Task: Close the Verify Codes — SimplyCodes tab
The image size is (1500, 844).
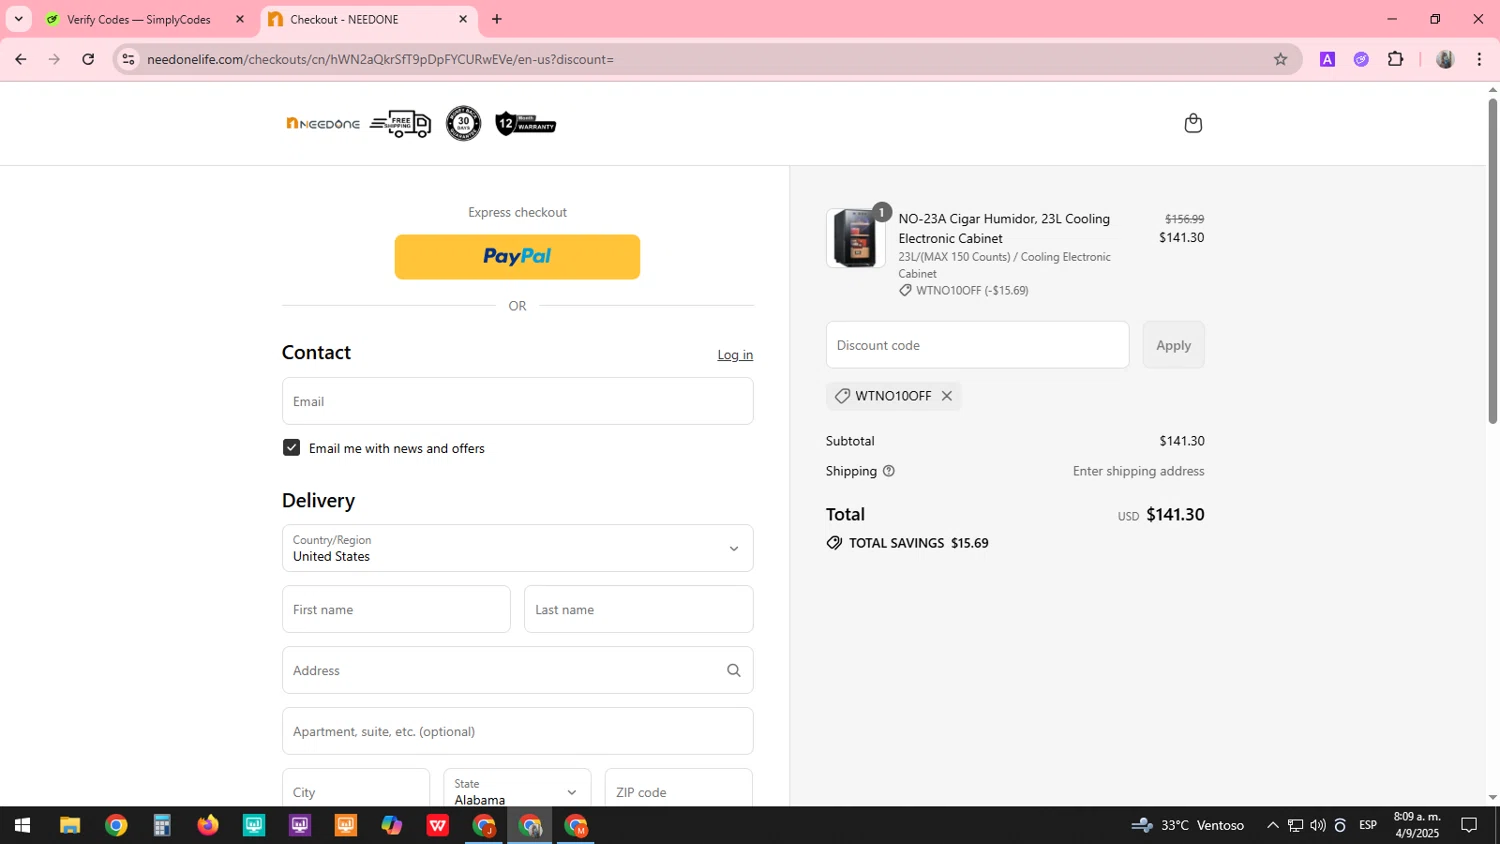Action: click(239, 19)
